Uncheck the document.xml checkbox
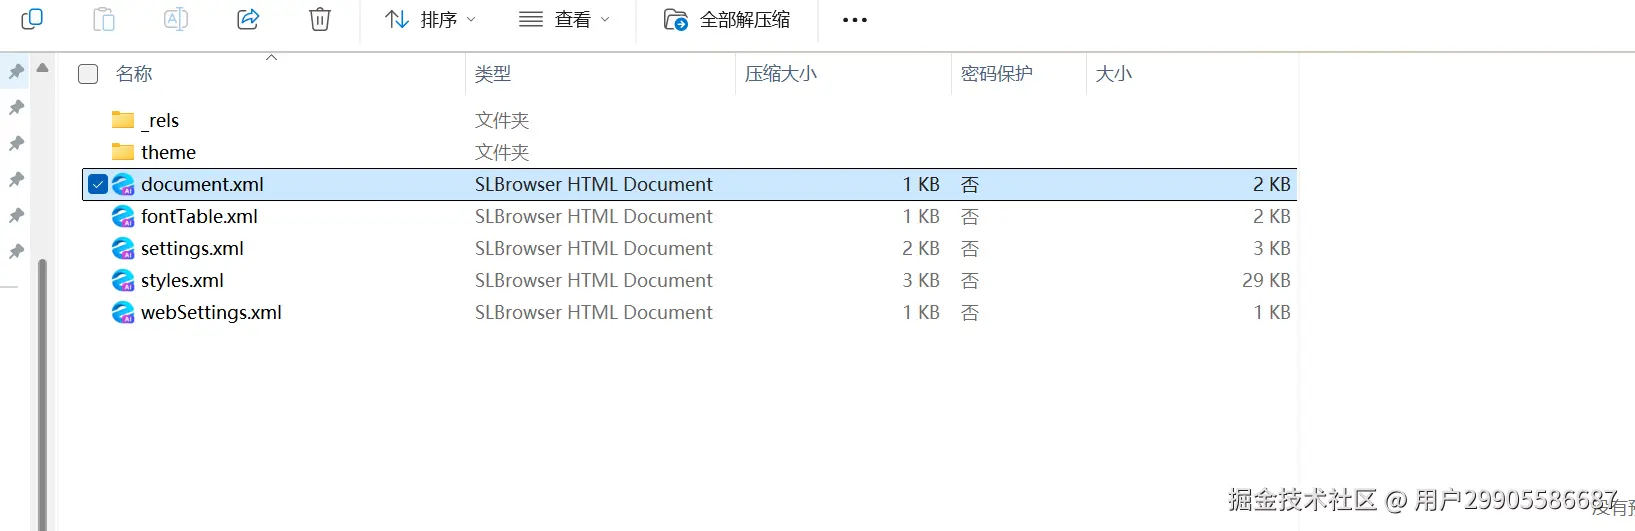 (98, 184)
